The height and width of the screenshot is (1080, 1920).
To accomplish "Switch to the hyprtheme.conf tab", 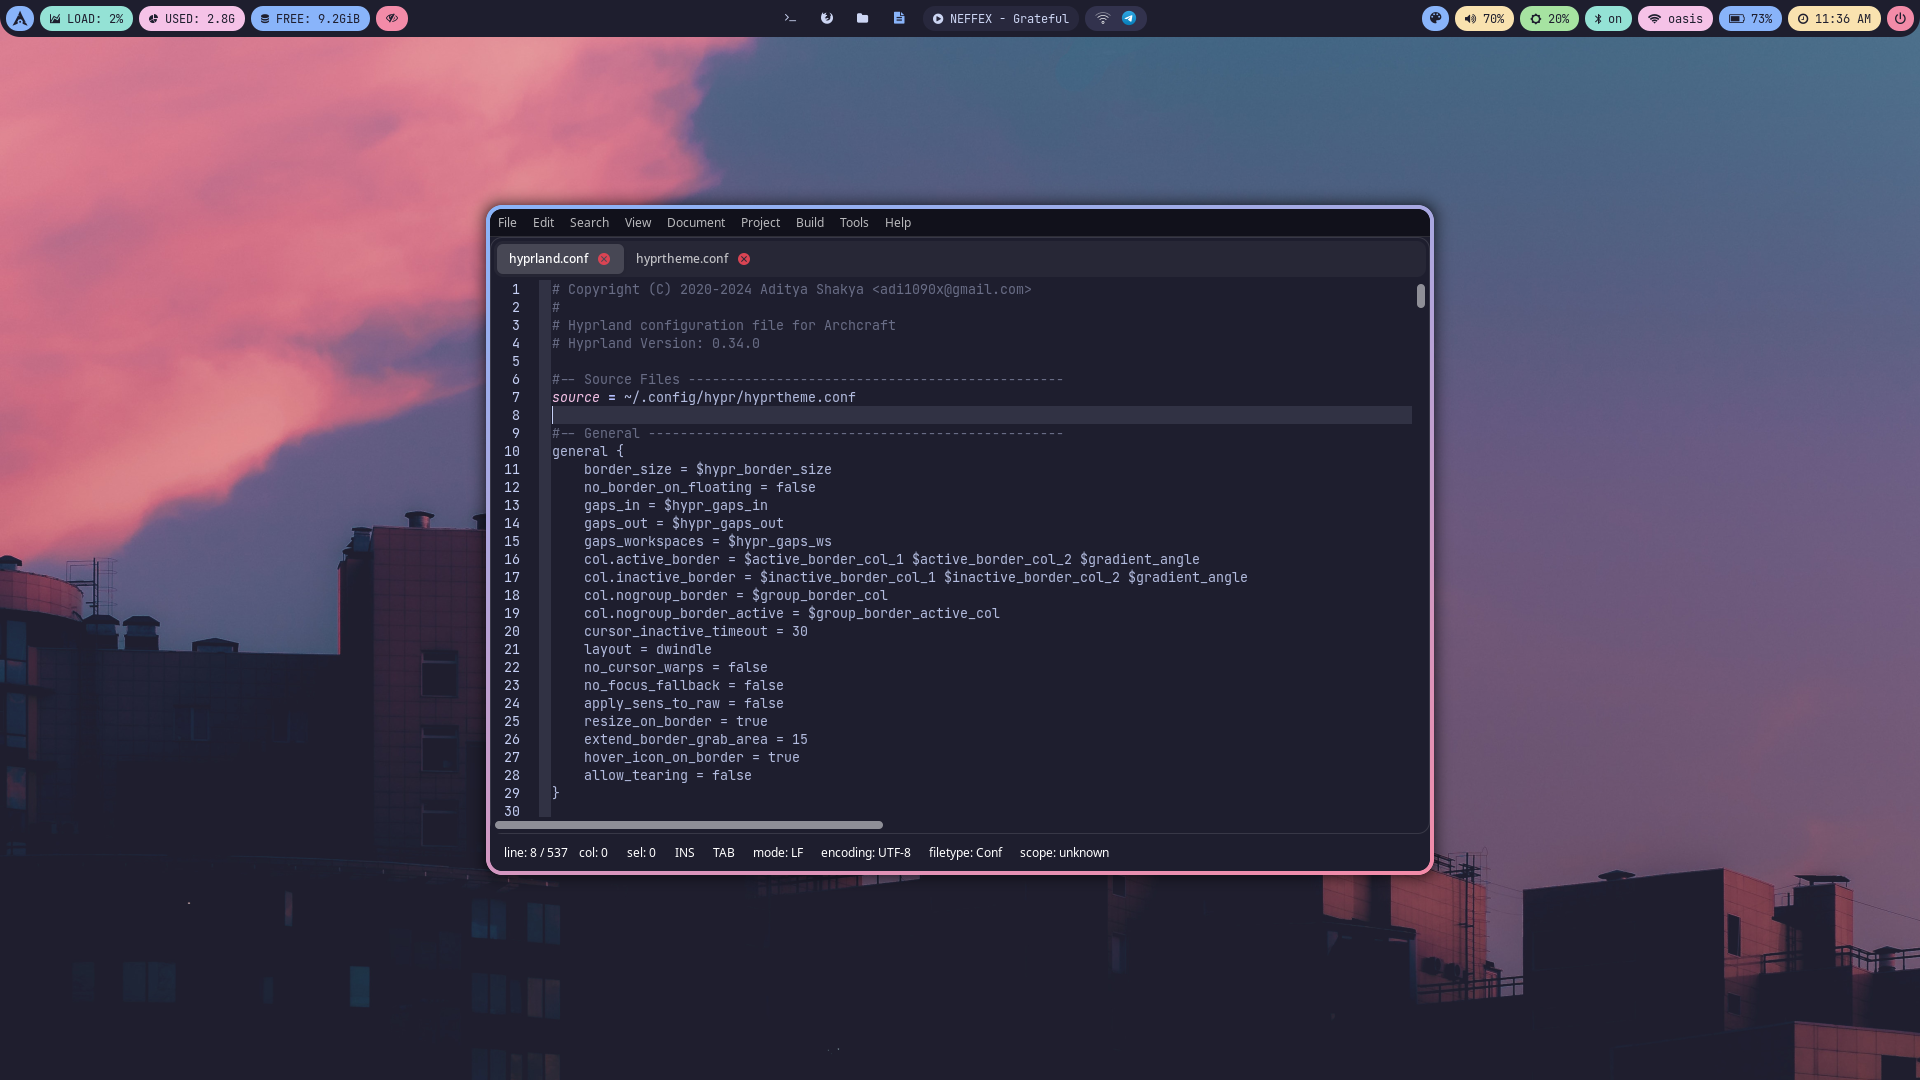I will 682,259.
